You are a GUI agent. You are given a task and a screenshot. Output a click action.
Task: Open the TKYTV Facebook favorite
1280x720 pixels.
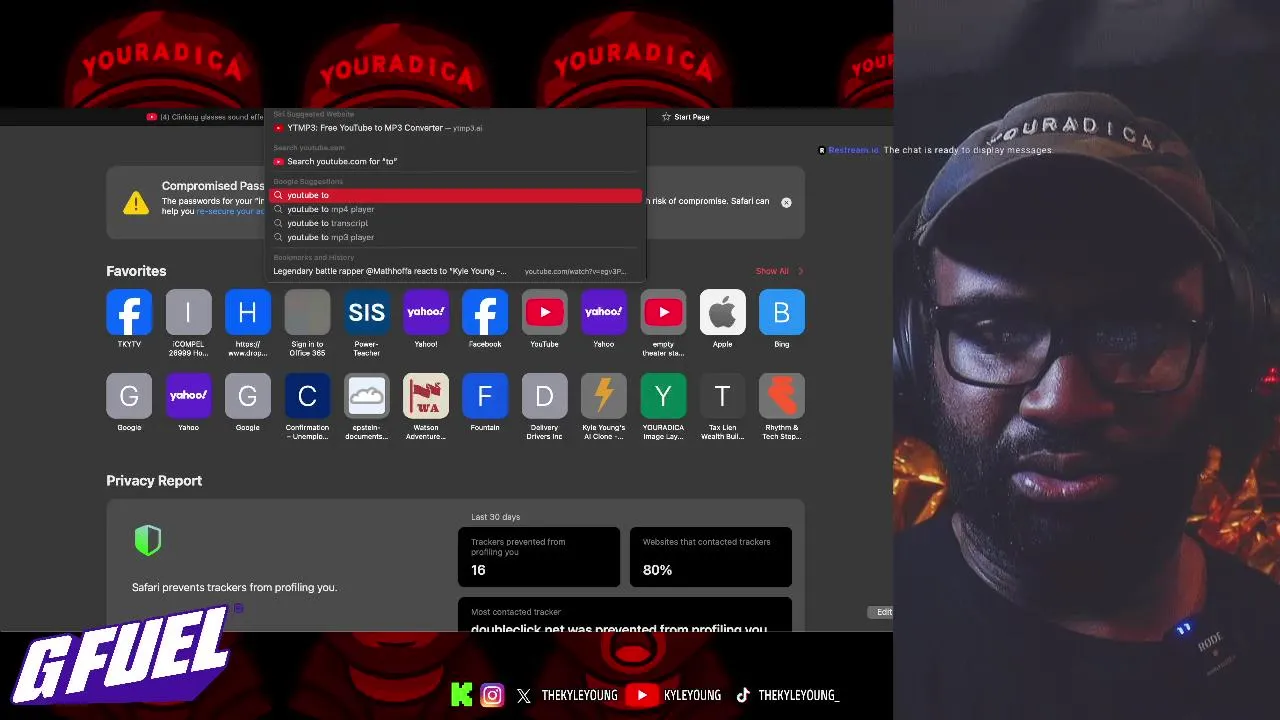click(x=129, y=312)
